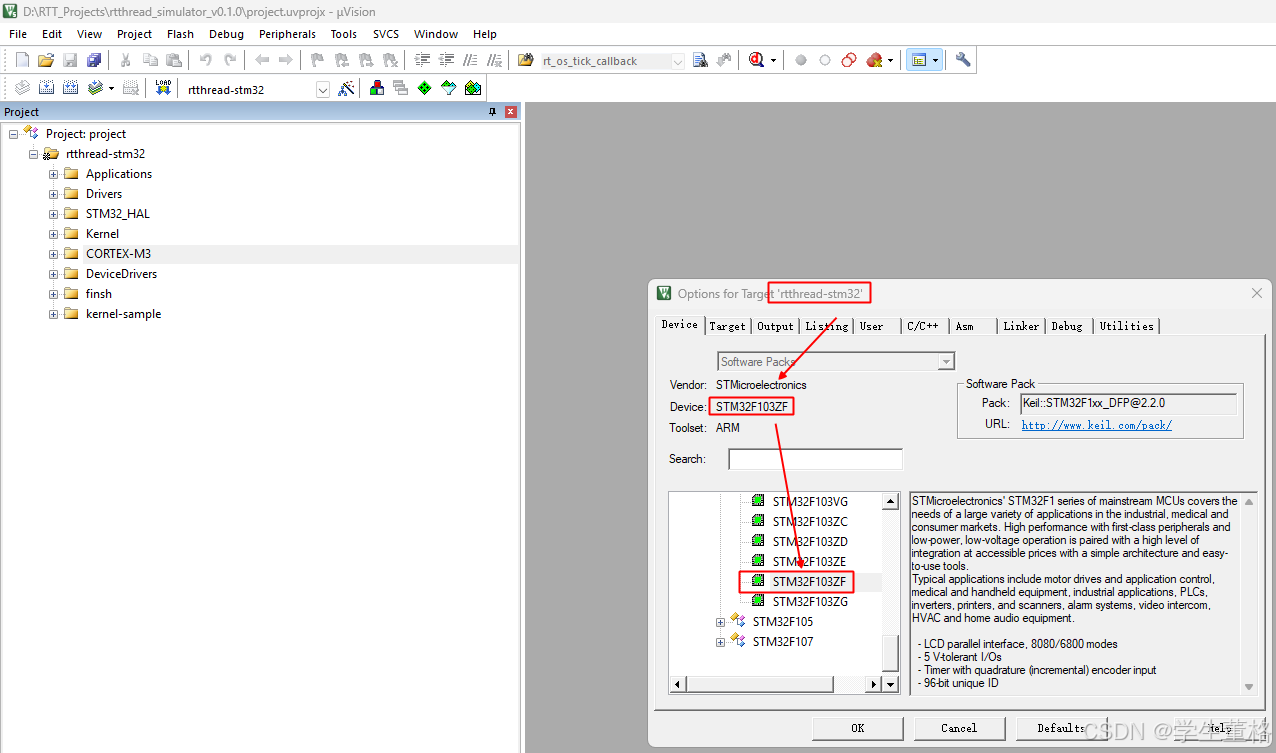This screenshot has height=753, width=1276.
Task: Open Manage Project Items icon
Action: (377, 88)
